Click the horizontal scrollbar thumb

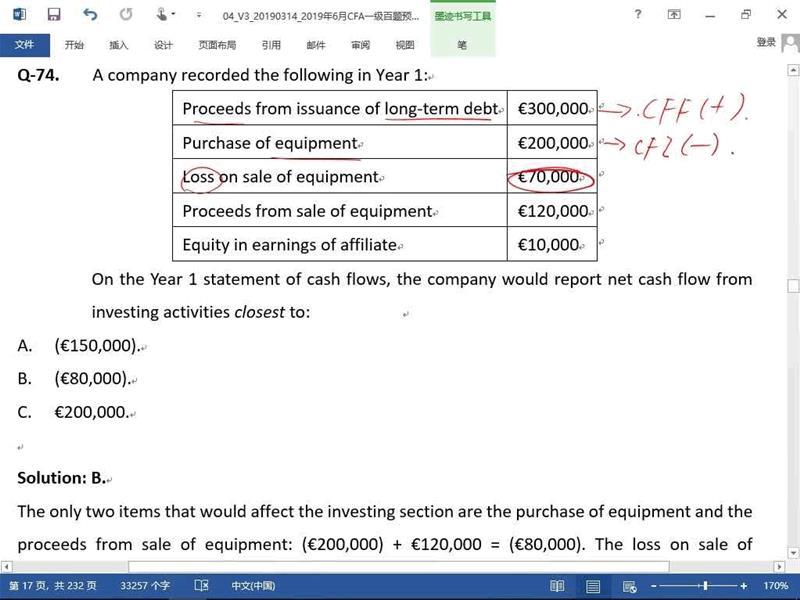[398, 566]
